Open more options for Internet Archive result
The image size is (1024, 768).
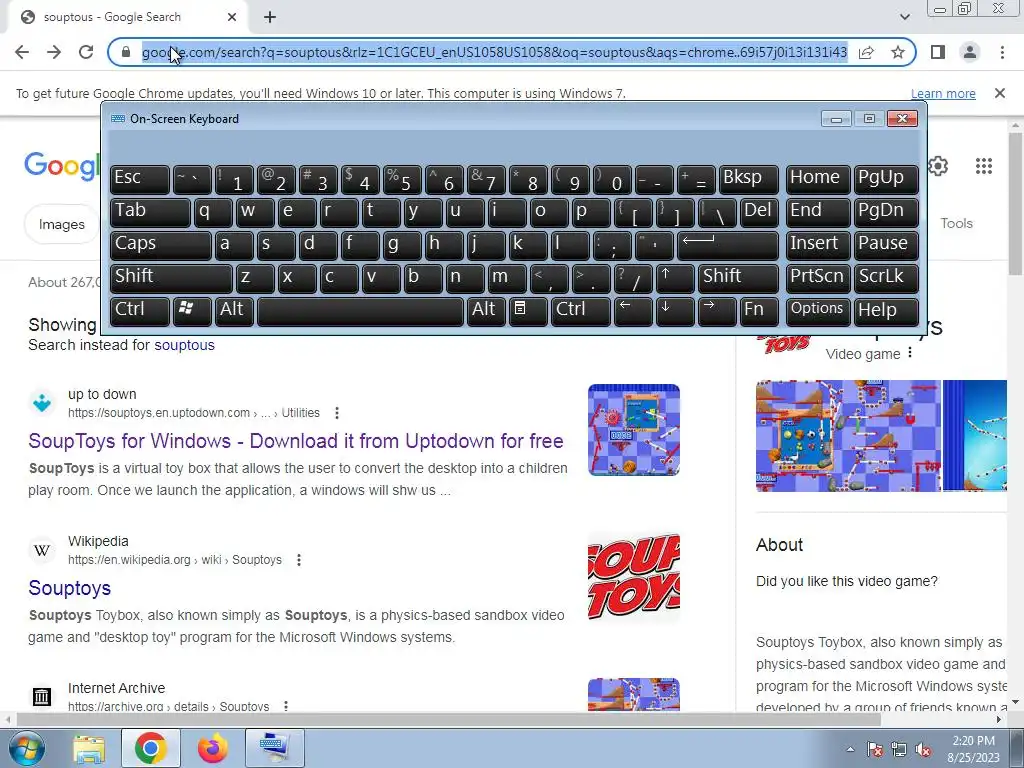(285, 706)
